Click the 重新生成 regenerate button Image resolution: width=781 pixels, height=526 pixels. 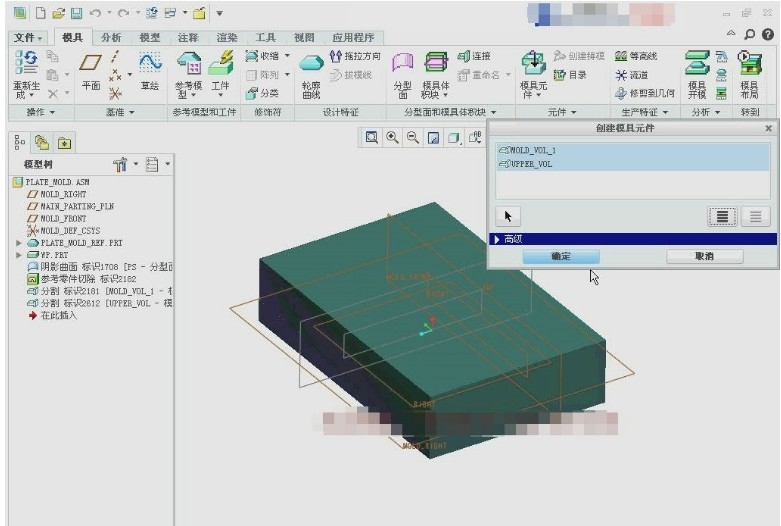[x=26, y=74]
